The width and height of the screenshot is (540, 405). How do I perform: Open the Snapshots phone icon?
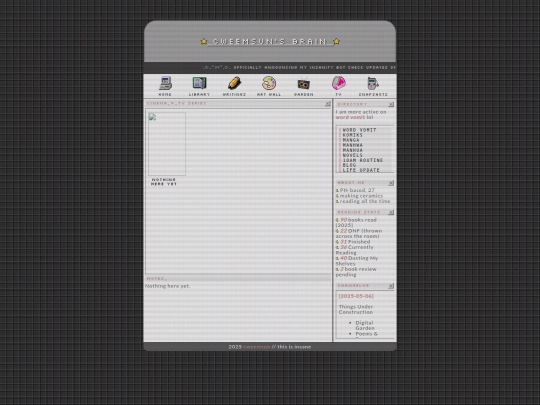373,84
